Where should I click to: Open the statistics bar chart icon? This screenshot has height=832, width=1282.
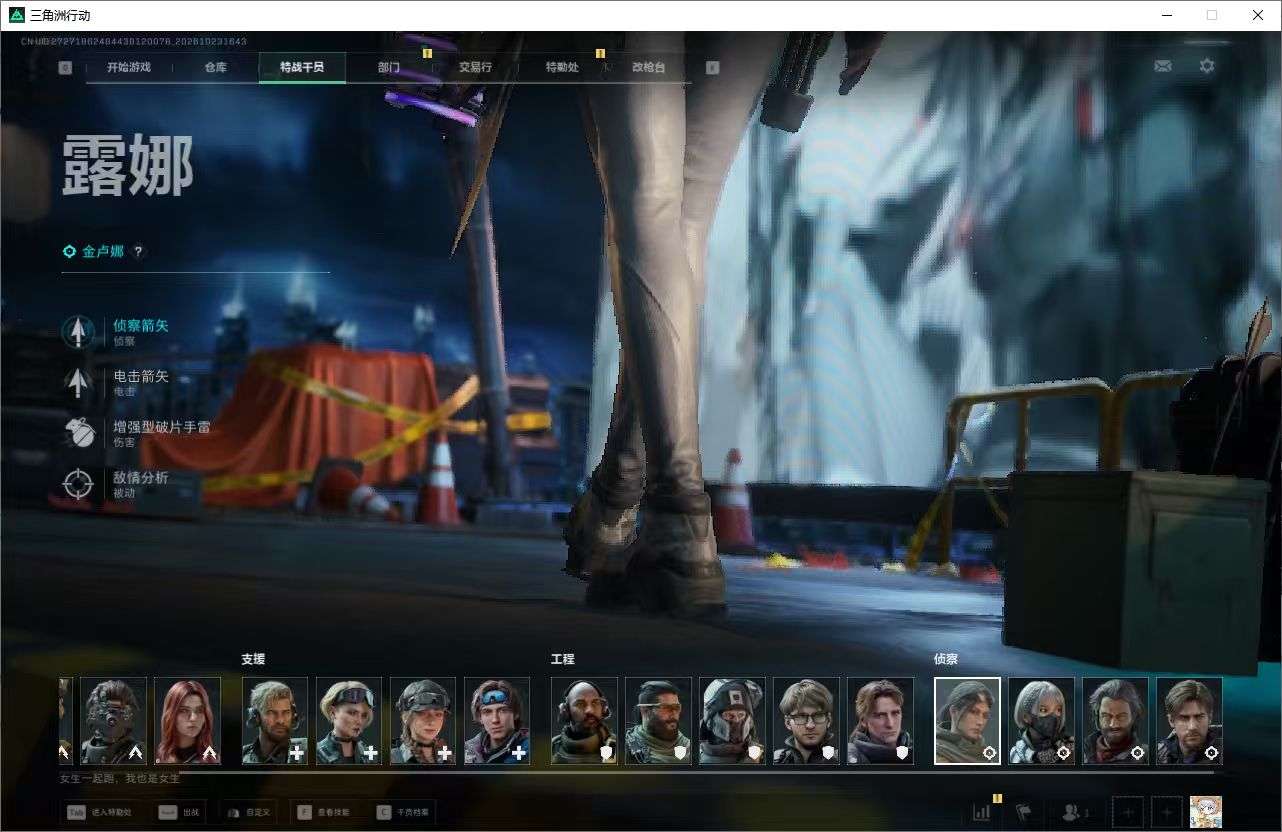[982, 812]
